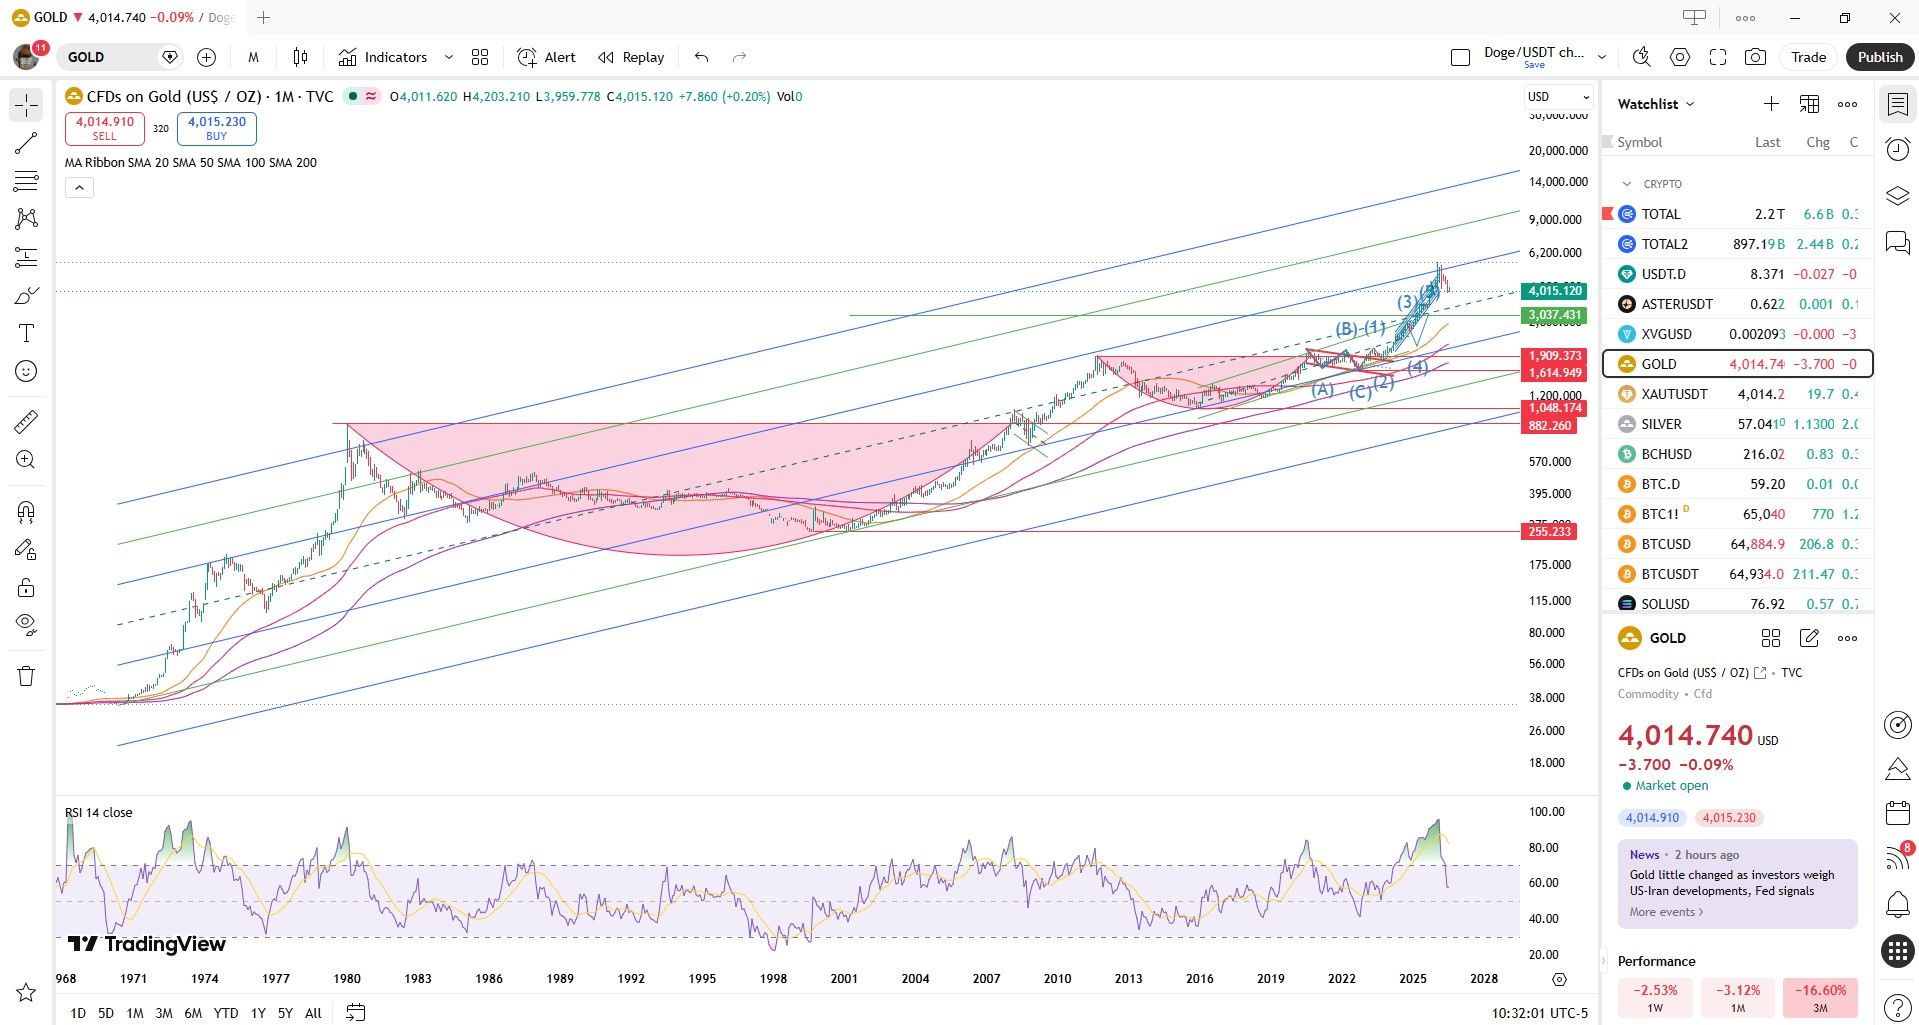This screenshot has width=1919, height=1025.
Task: Toggle magnet mode for drawings
Action: pos(26,512)
